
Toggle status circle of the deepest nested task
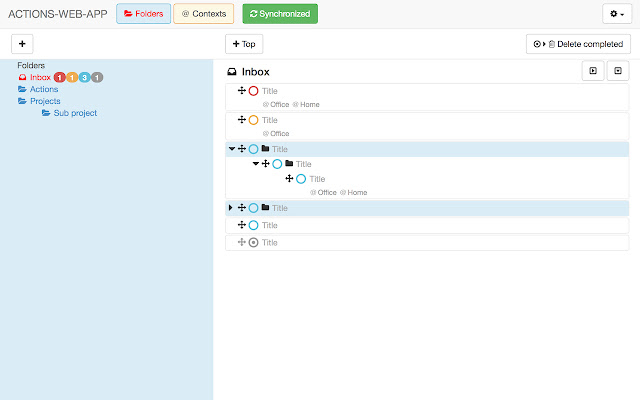pyautogui.click(x=301, y=179)
